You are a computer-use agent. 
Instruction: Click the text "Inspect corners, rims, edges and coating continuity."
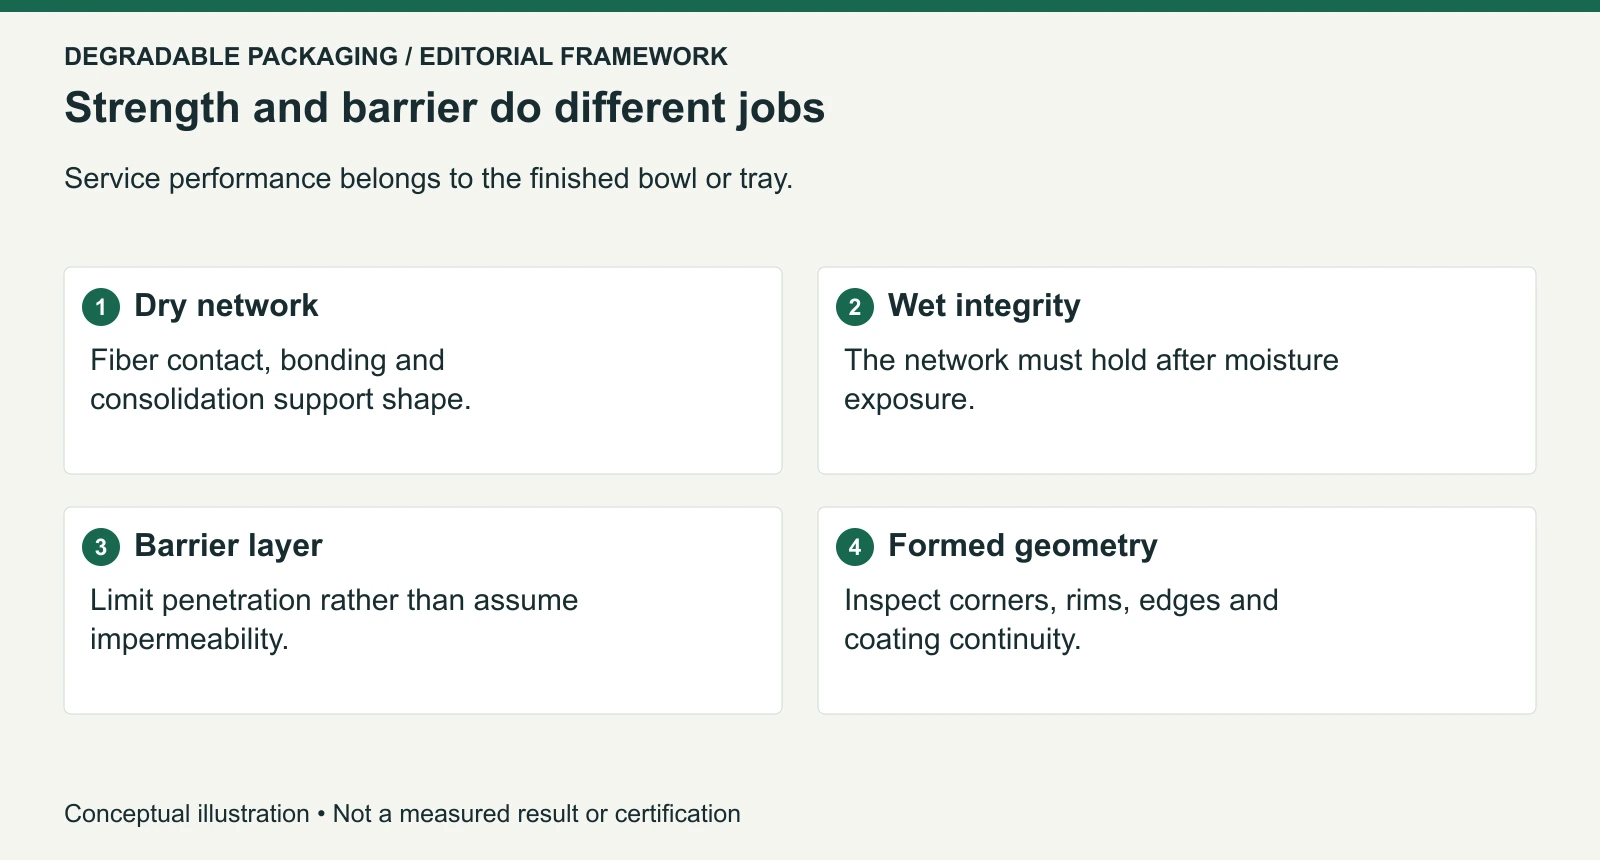click(1061, 619)
